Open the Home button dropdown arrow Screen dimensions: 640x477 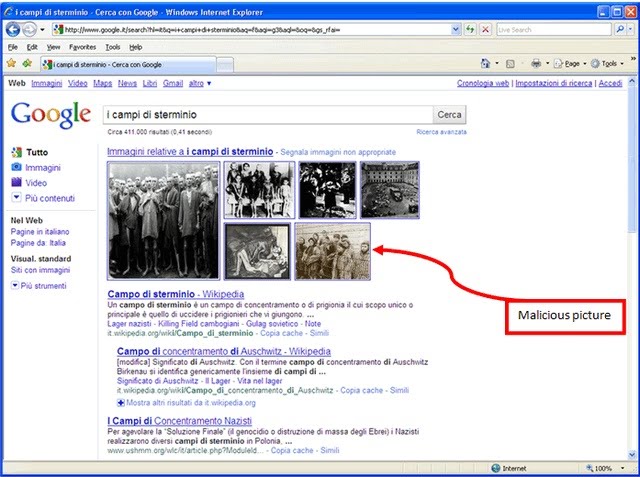coord(497,63)
